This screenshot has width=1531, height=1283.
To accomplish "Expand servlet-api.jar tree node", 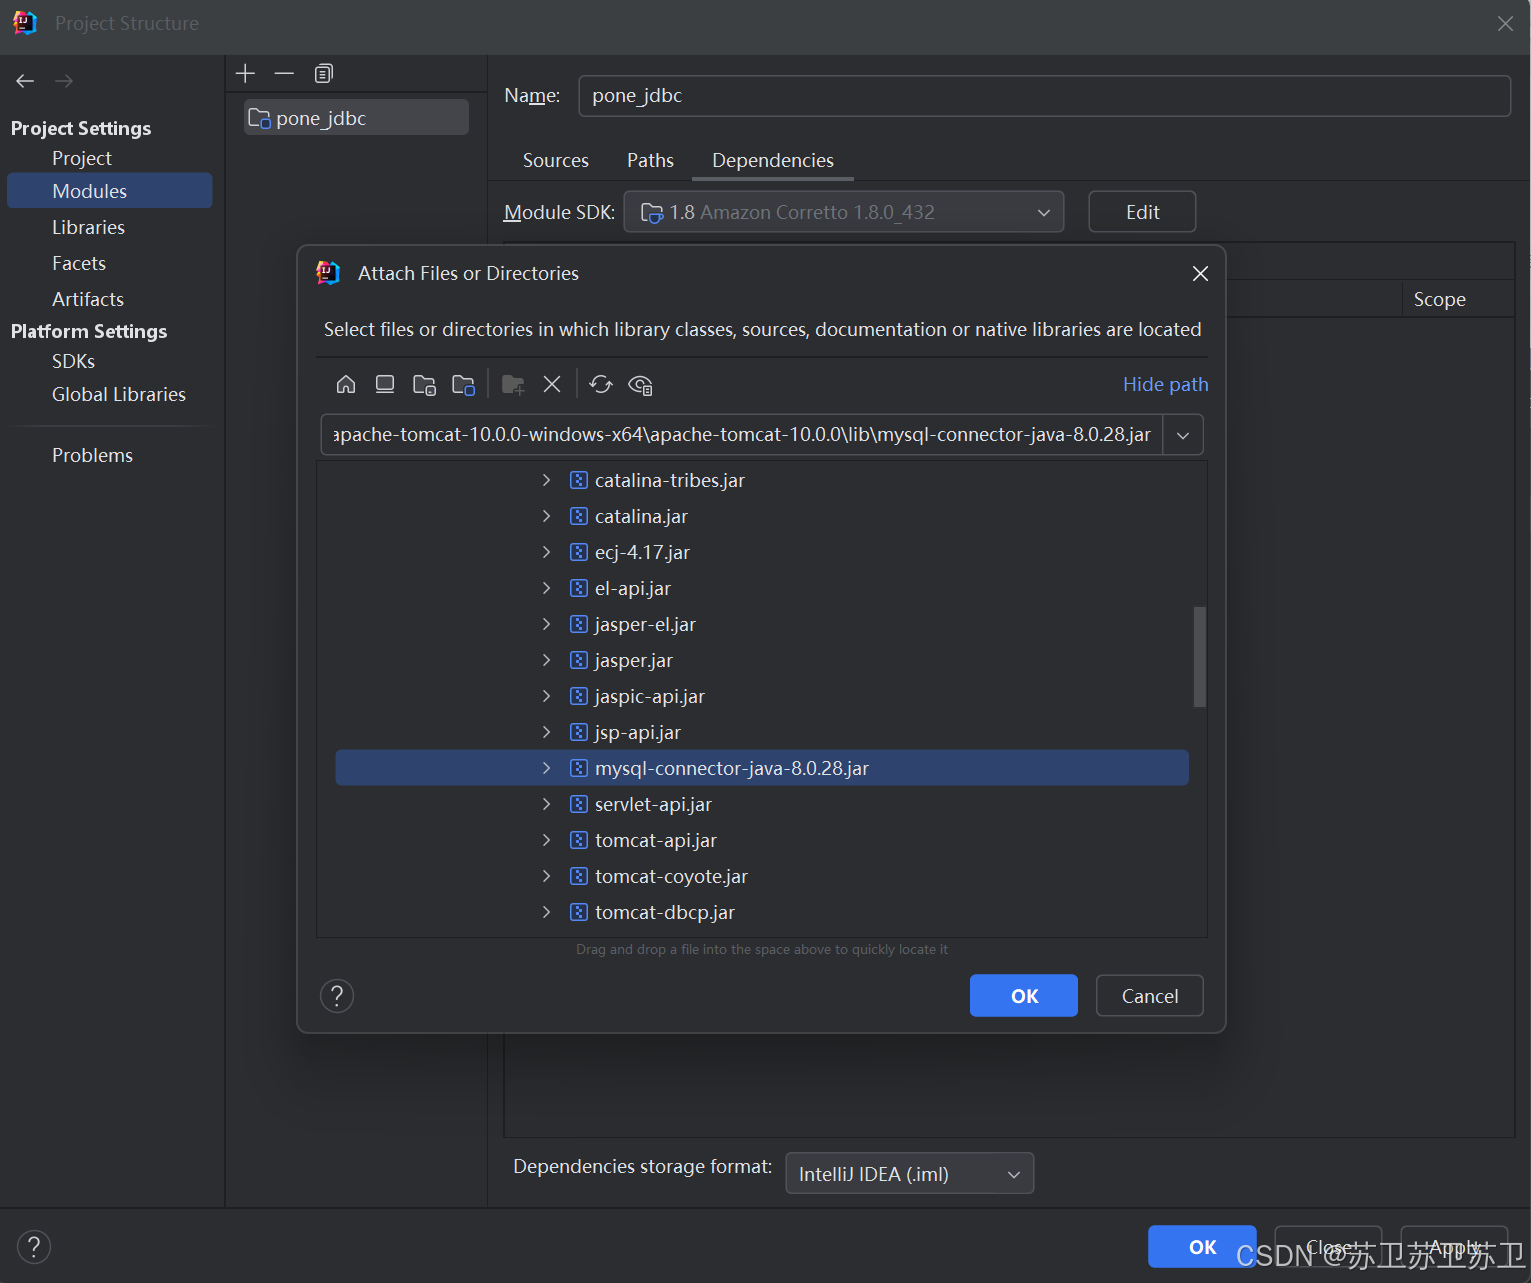I will (x=546, y=804).
